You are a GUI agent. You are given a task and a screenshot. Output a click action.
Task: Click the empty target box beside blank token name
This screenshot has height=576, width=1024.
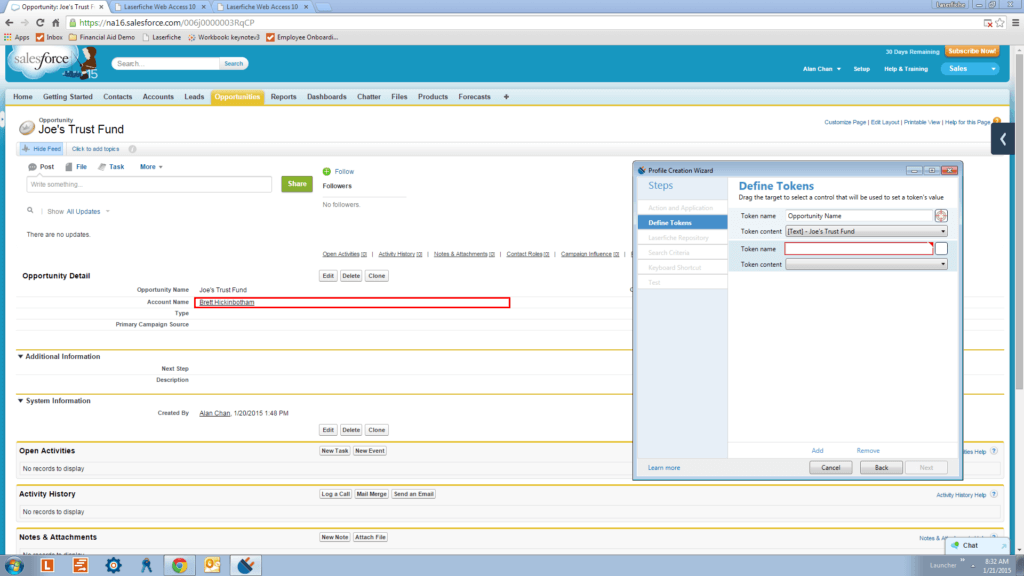pyautogui.click(x=940, y=249)
